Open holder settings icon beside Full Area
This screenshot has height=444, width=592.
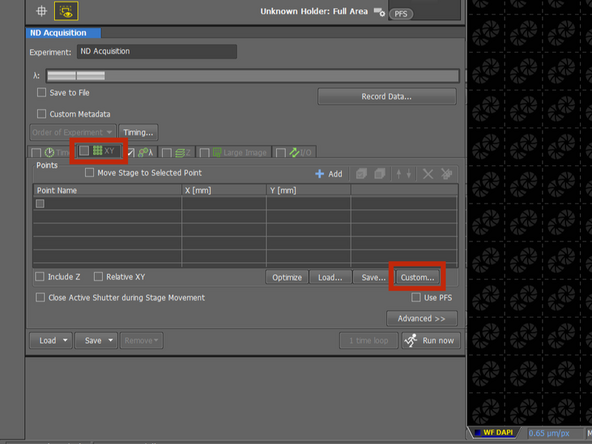tap(379, 12)
